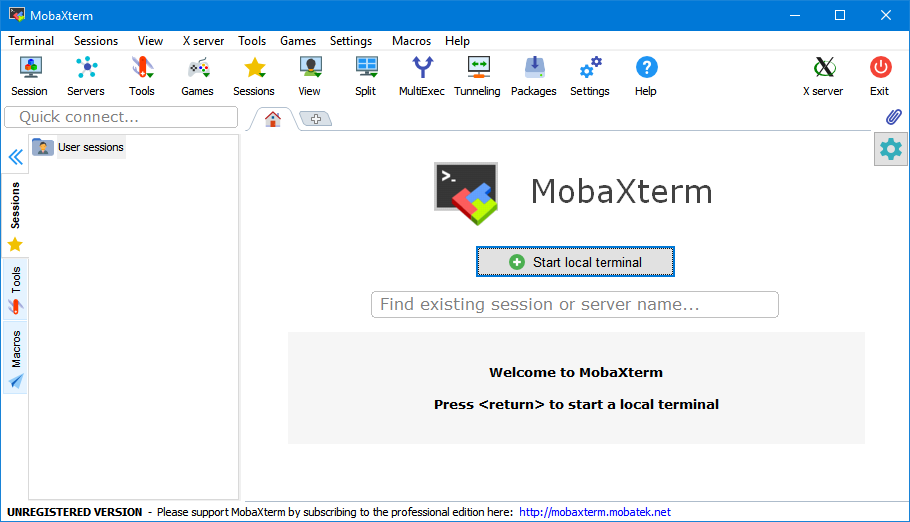Screen dimensions: 910x522
Task: Activate the MultiExec toolbar icon
Action: [x=422, y=76]
